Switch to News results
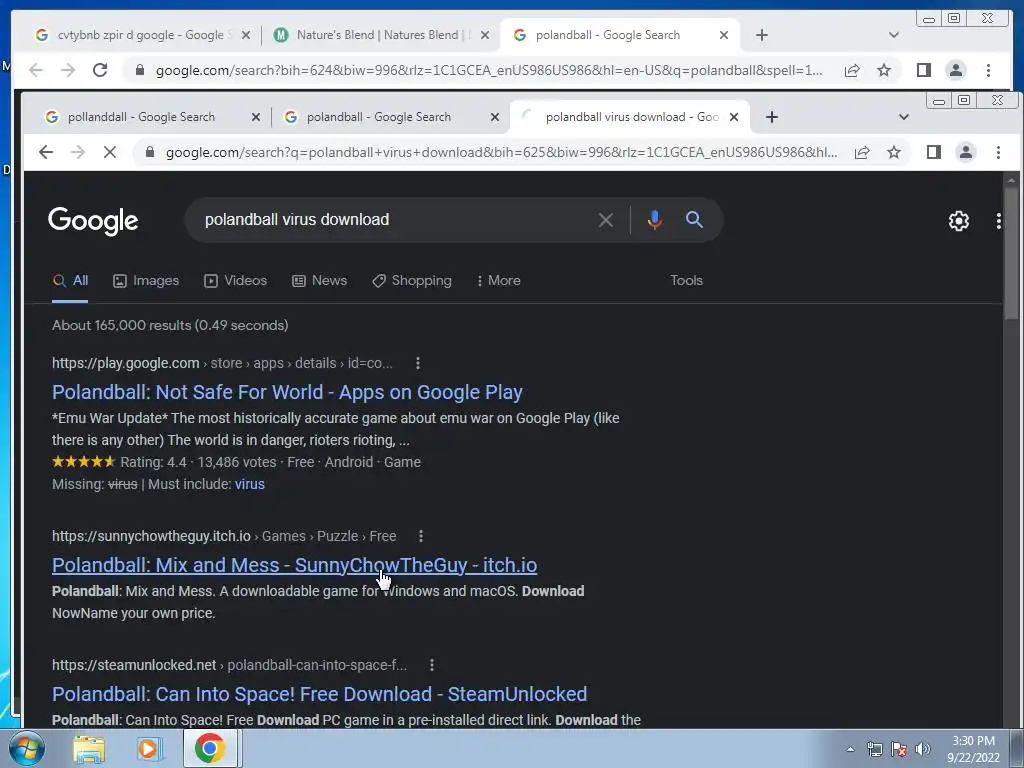The height and width of the screenshot is (768, 1024). (319, 281)
